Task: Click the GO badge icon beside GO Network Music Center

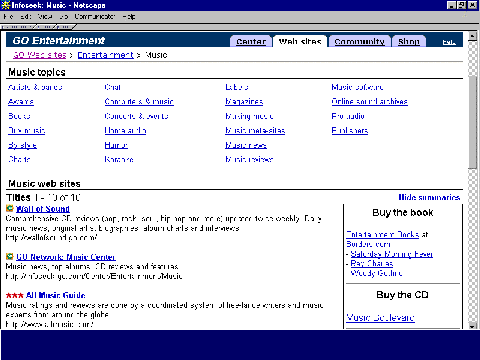Action: coord(10,257)
